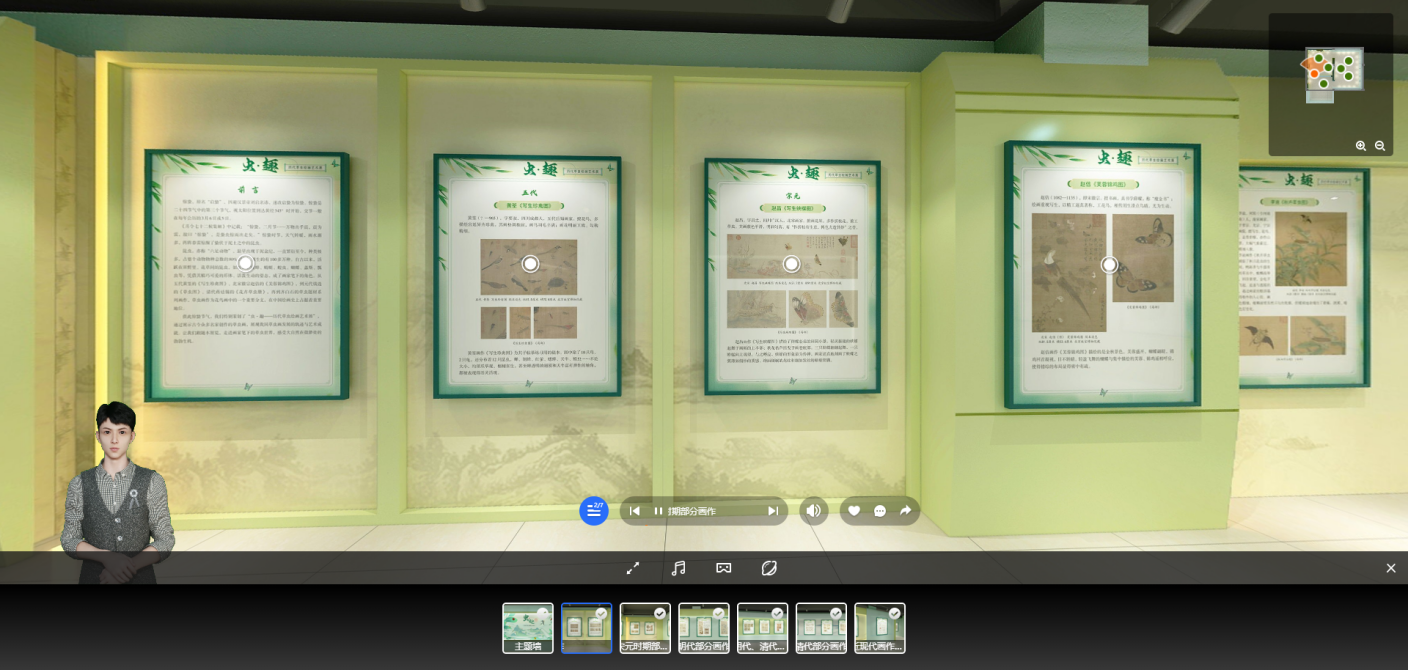Click the scene title 期部分画作 in player

pyautogui.click(x=693, y=511)
